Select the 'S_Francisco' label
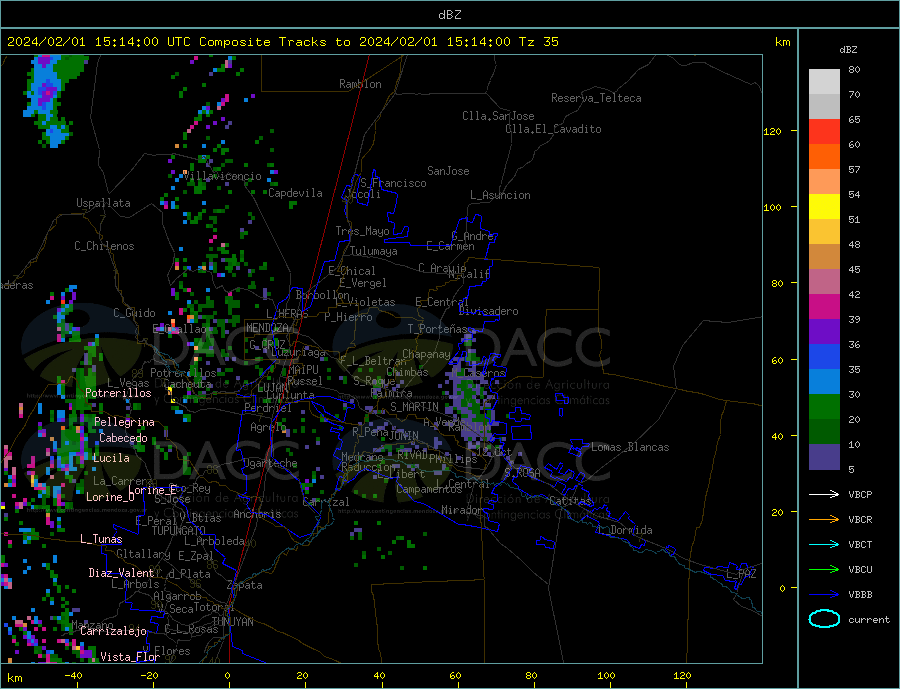900x689 pixels. coord(393,183)
